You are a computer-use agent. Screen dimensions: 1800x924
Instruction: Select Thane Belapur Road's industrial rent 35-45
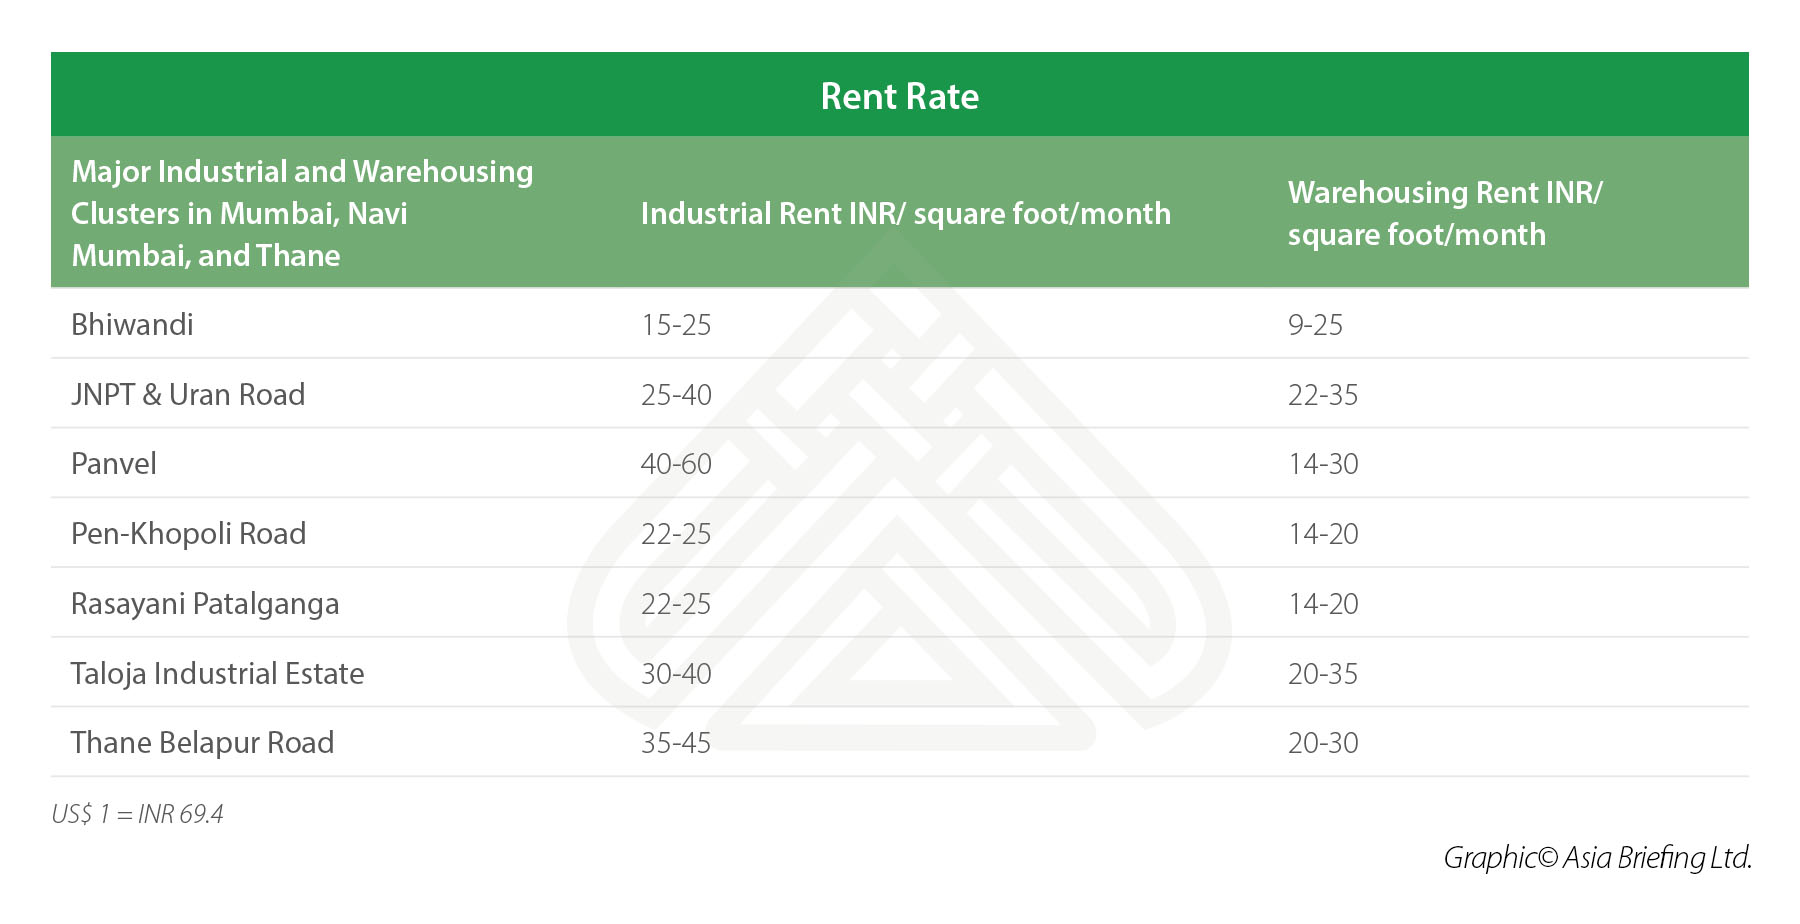676,743
